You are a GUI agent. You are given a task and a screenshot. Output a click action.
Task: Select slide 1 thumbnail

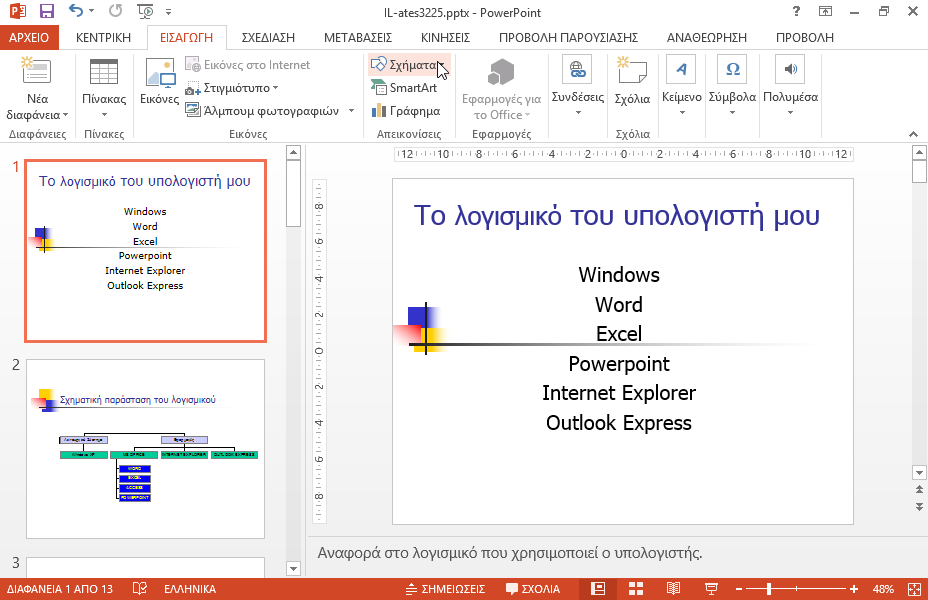coord(146,251)
